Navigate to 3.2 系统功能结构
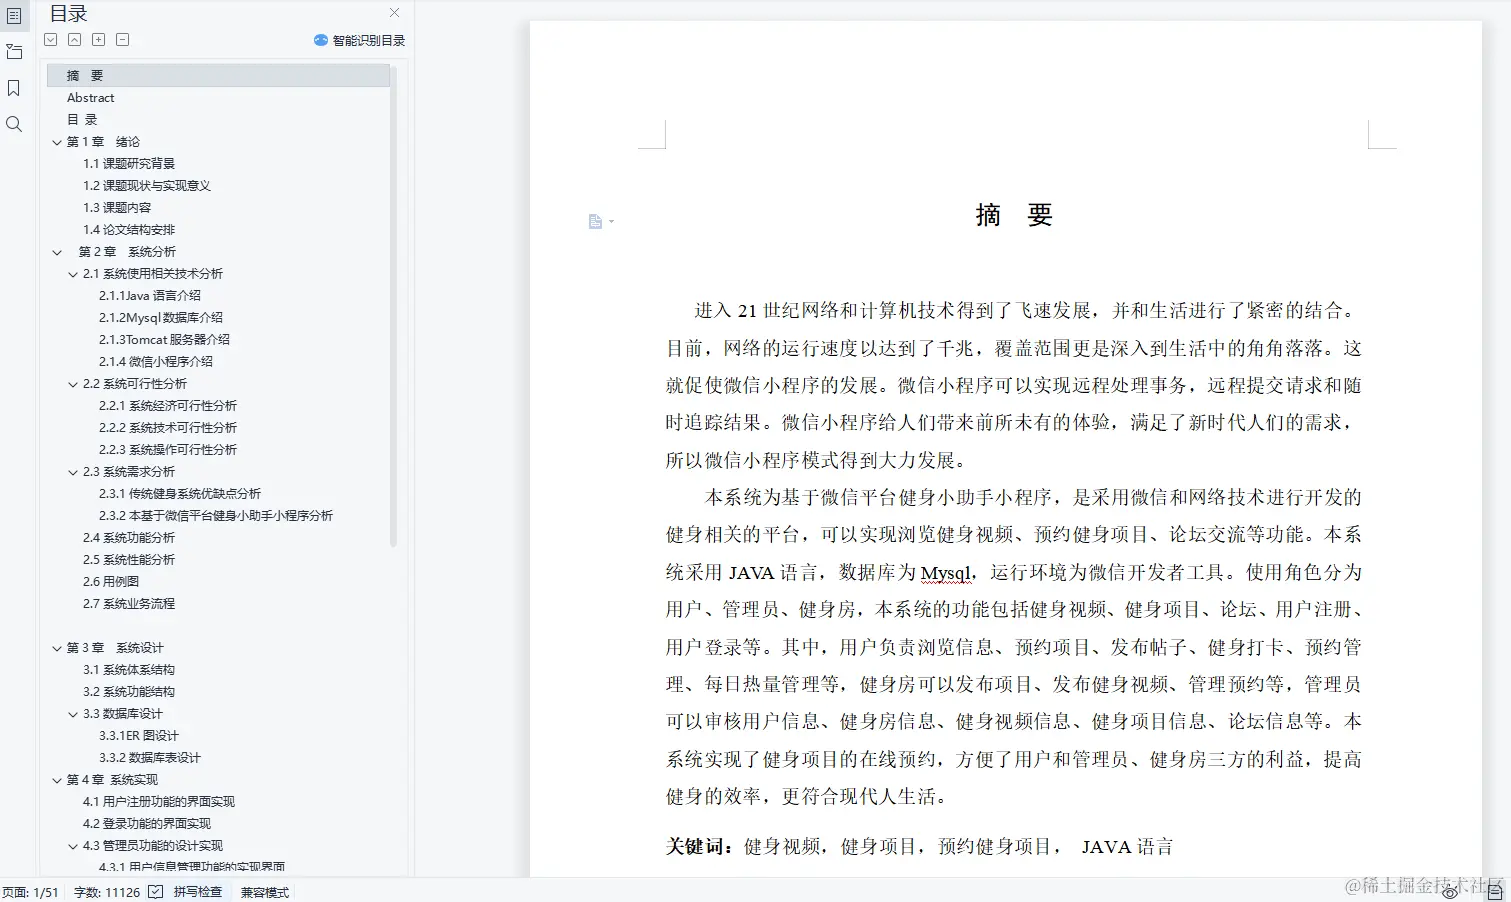The height and width of the screenshot is (902, 1511). [x=129, y=692]
